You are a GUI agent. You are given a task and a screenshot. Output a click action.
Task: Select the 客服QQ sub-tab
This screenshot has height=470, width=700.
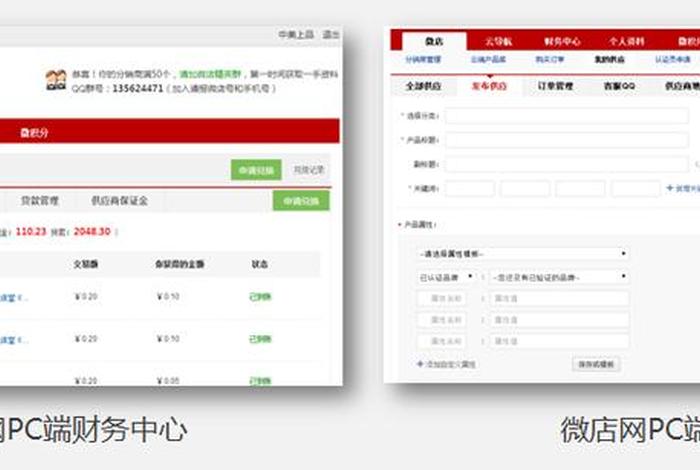619,86
